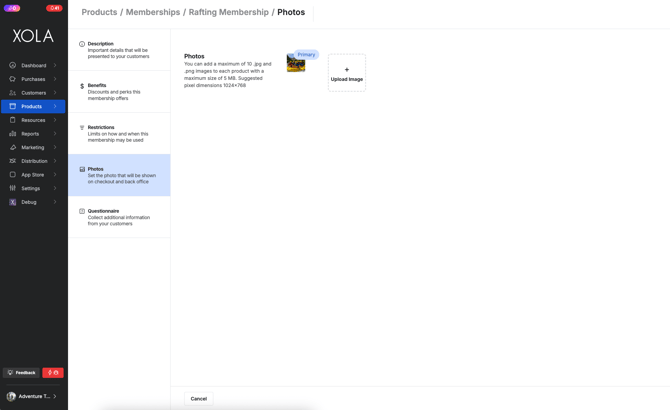670x410 pixels.
Task: Click the 'Collect additional information' text
Action: [119, 217]
